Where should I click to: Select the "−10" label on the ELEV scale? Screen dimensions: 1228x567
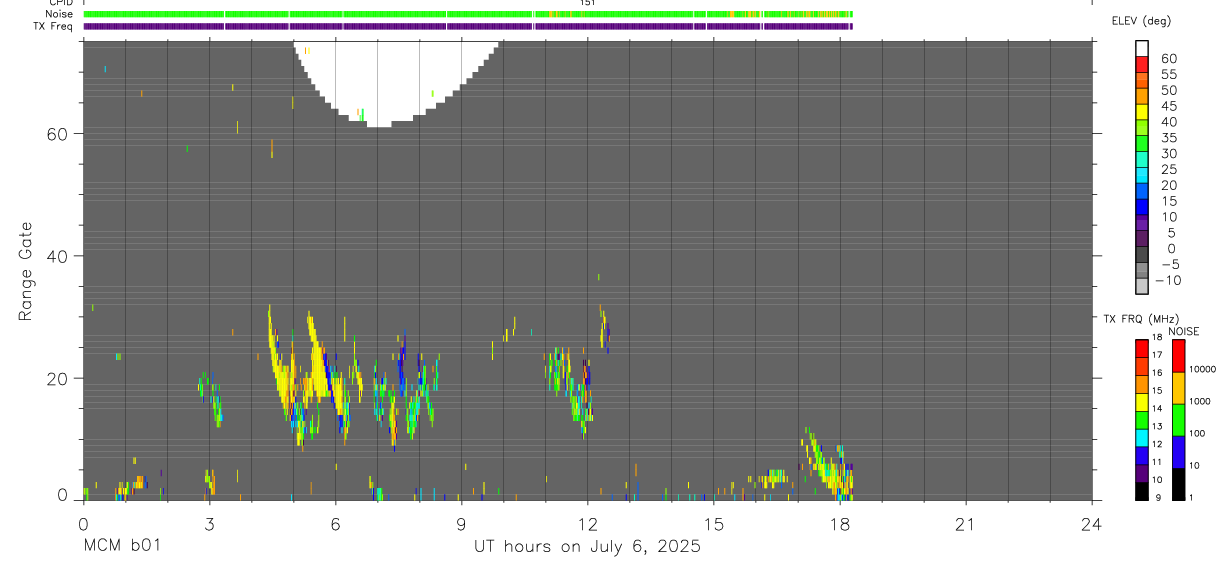1167,280
